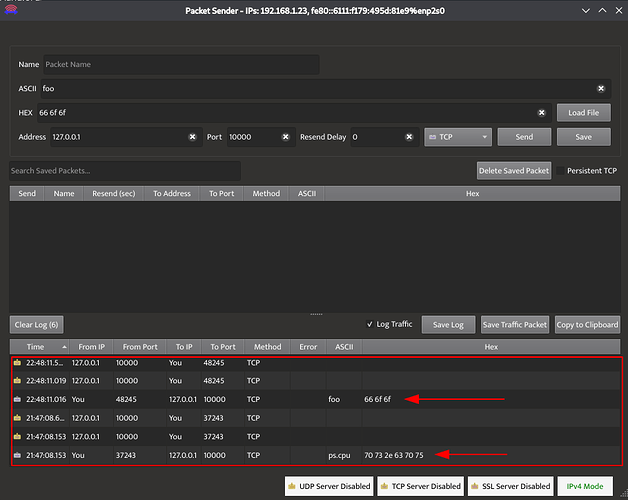Click the clear icon in the Address field
The image size is (628, 500).
click(x=192, y=137)
